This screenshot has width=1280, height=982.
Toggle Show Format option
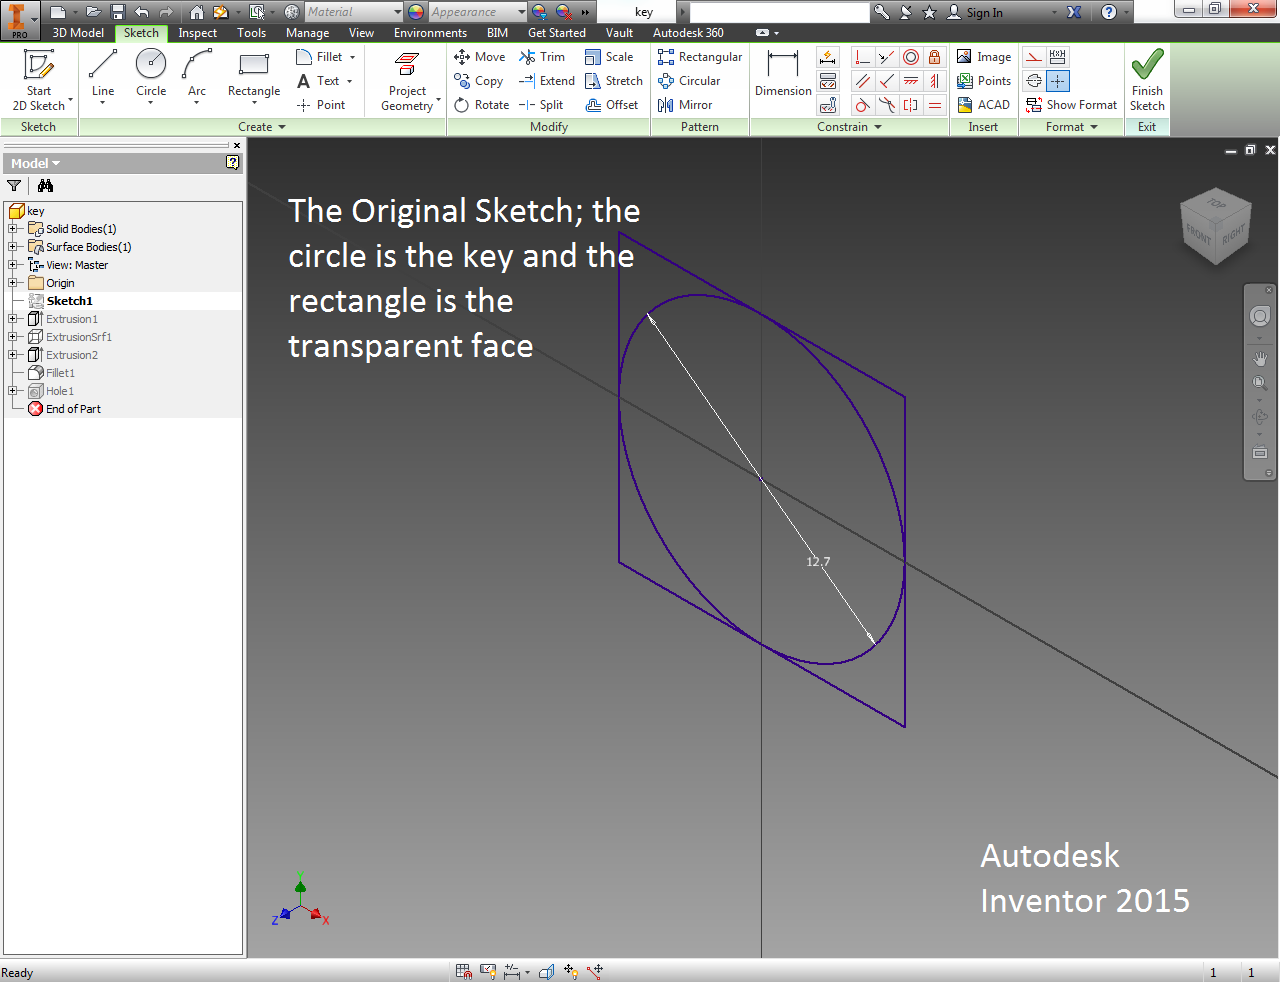pyautogui.click(x=1071, y=105)
